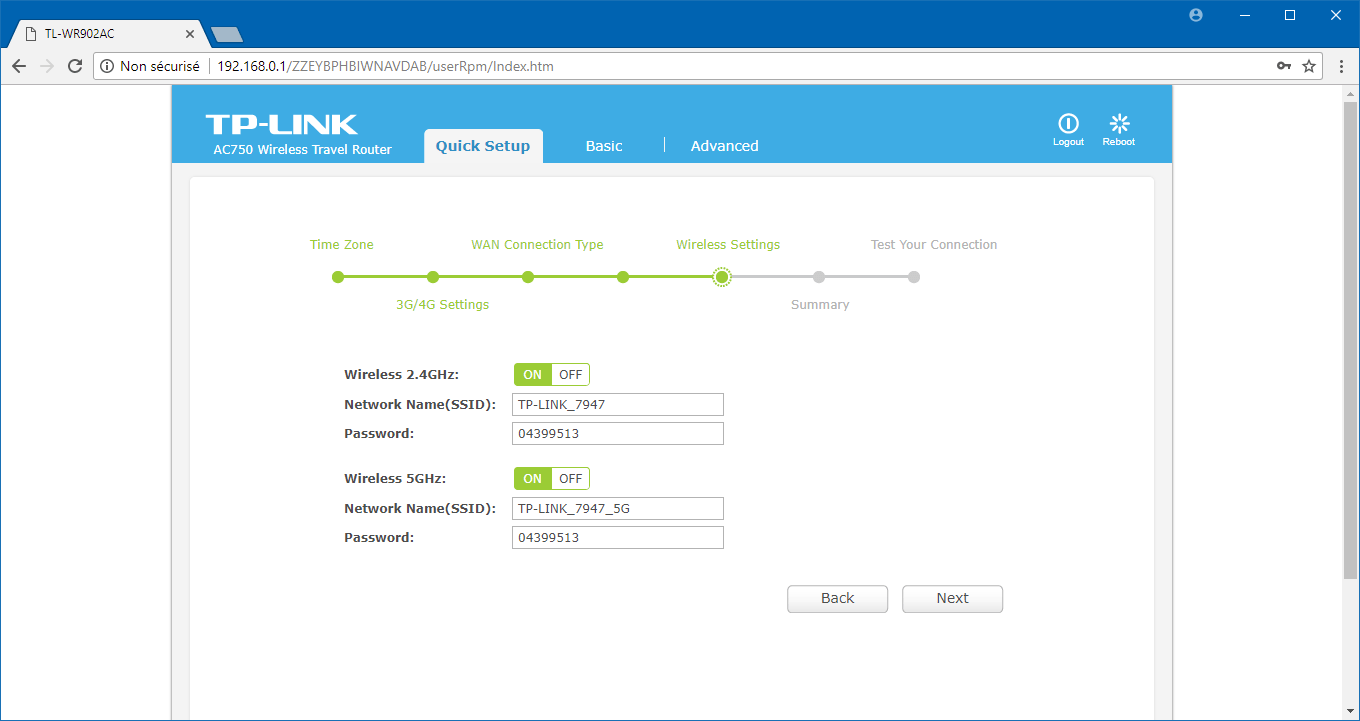The width and height of the screenshot is (1360, 721).
Task: Click the 2.4GHz Password field
Action: pos(617,433)
